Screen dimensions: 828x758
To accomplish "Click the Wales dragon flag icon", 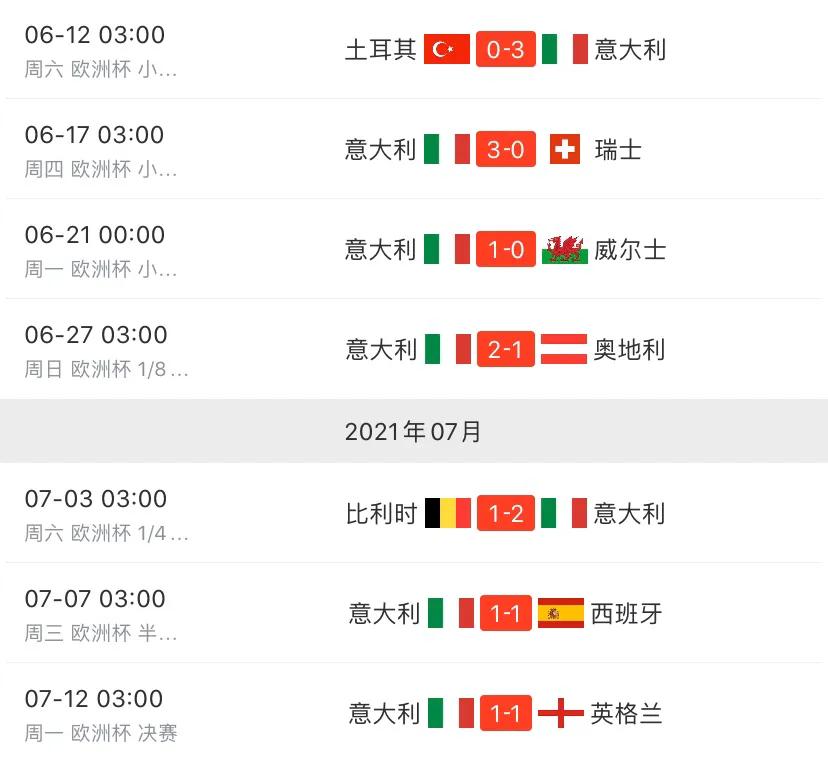I will click(x=565, y=249).
